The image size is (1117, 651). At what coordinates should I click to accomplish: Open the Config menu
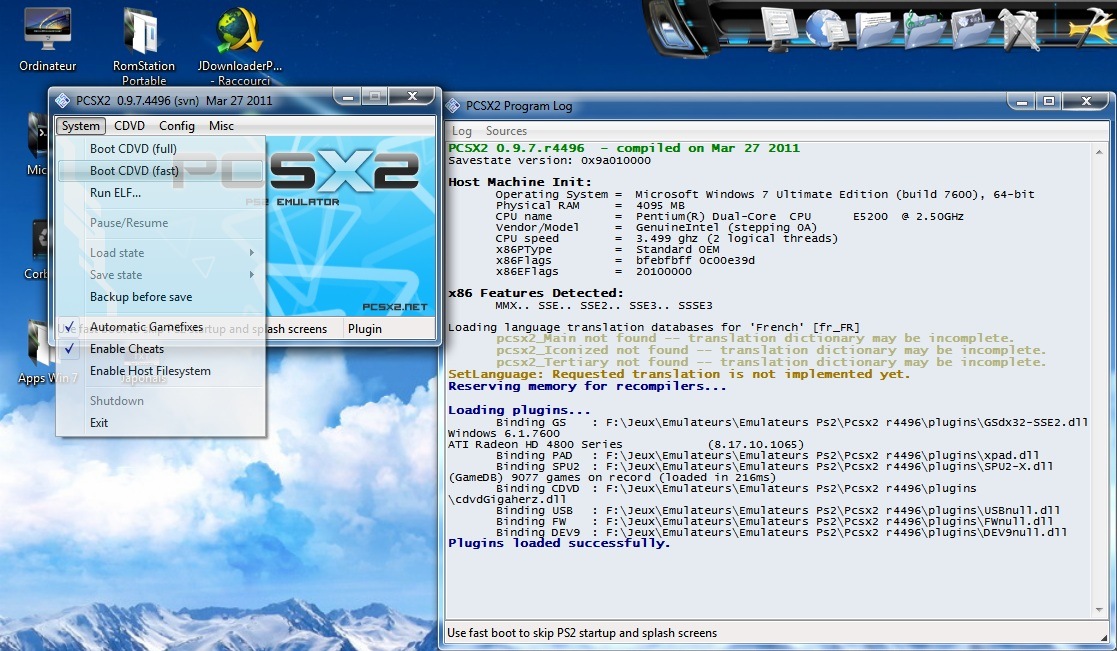point(177,126)
